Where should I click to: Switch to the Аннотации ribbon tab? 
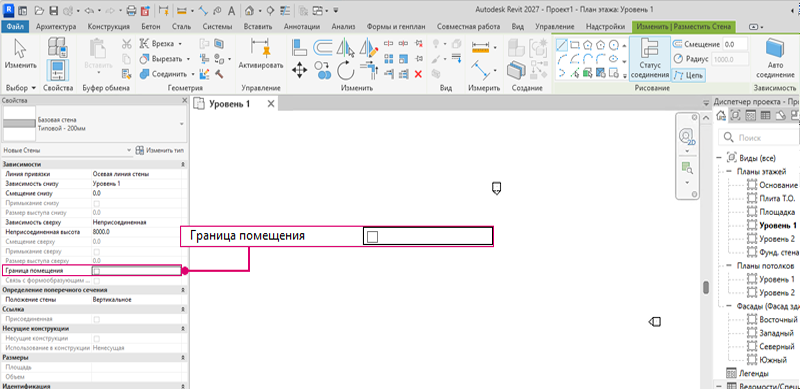(x=302, y=27)
